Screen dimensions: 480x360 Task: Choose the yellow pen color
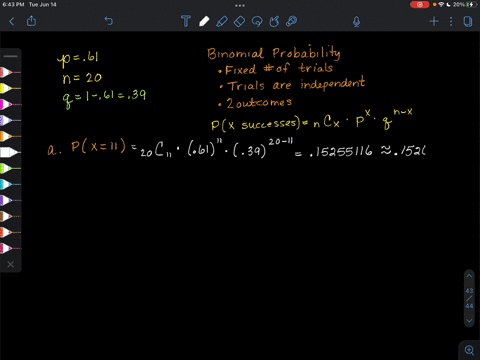[x=10, y=88]
